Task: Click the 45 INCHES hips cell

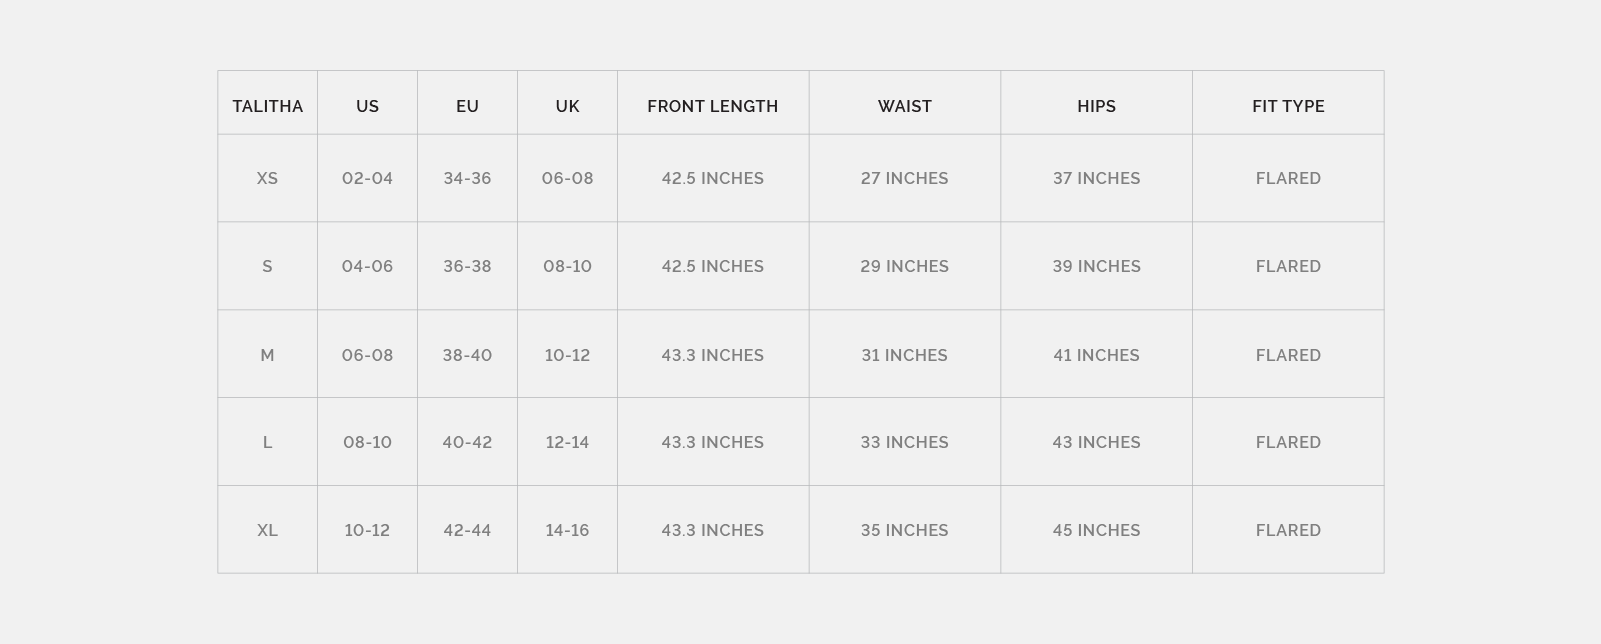Action: coord(1096,530)
